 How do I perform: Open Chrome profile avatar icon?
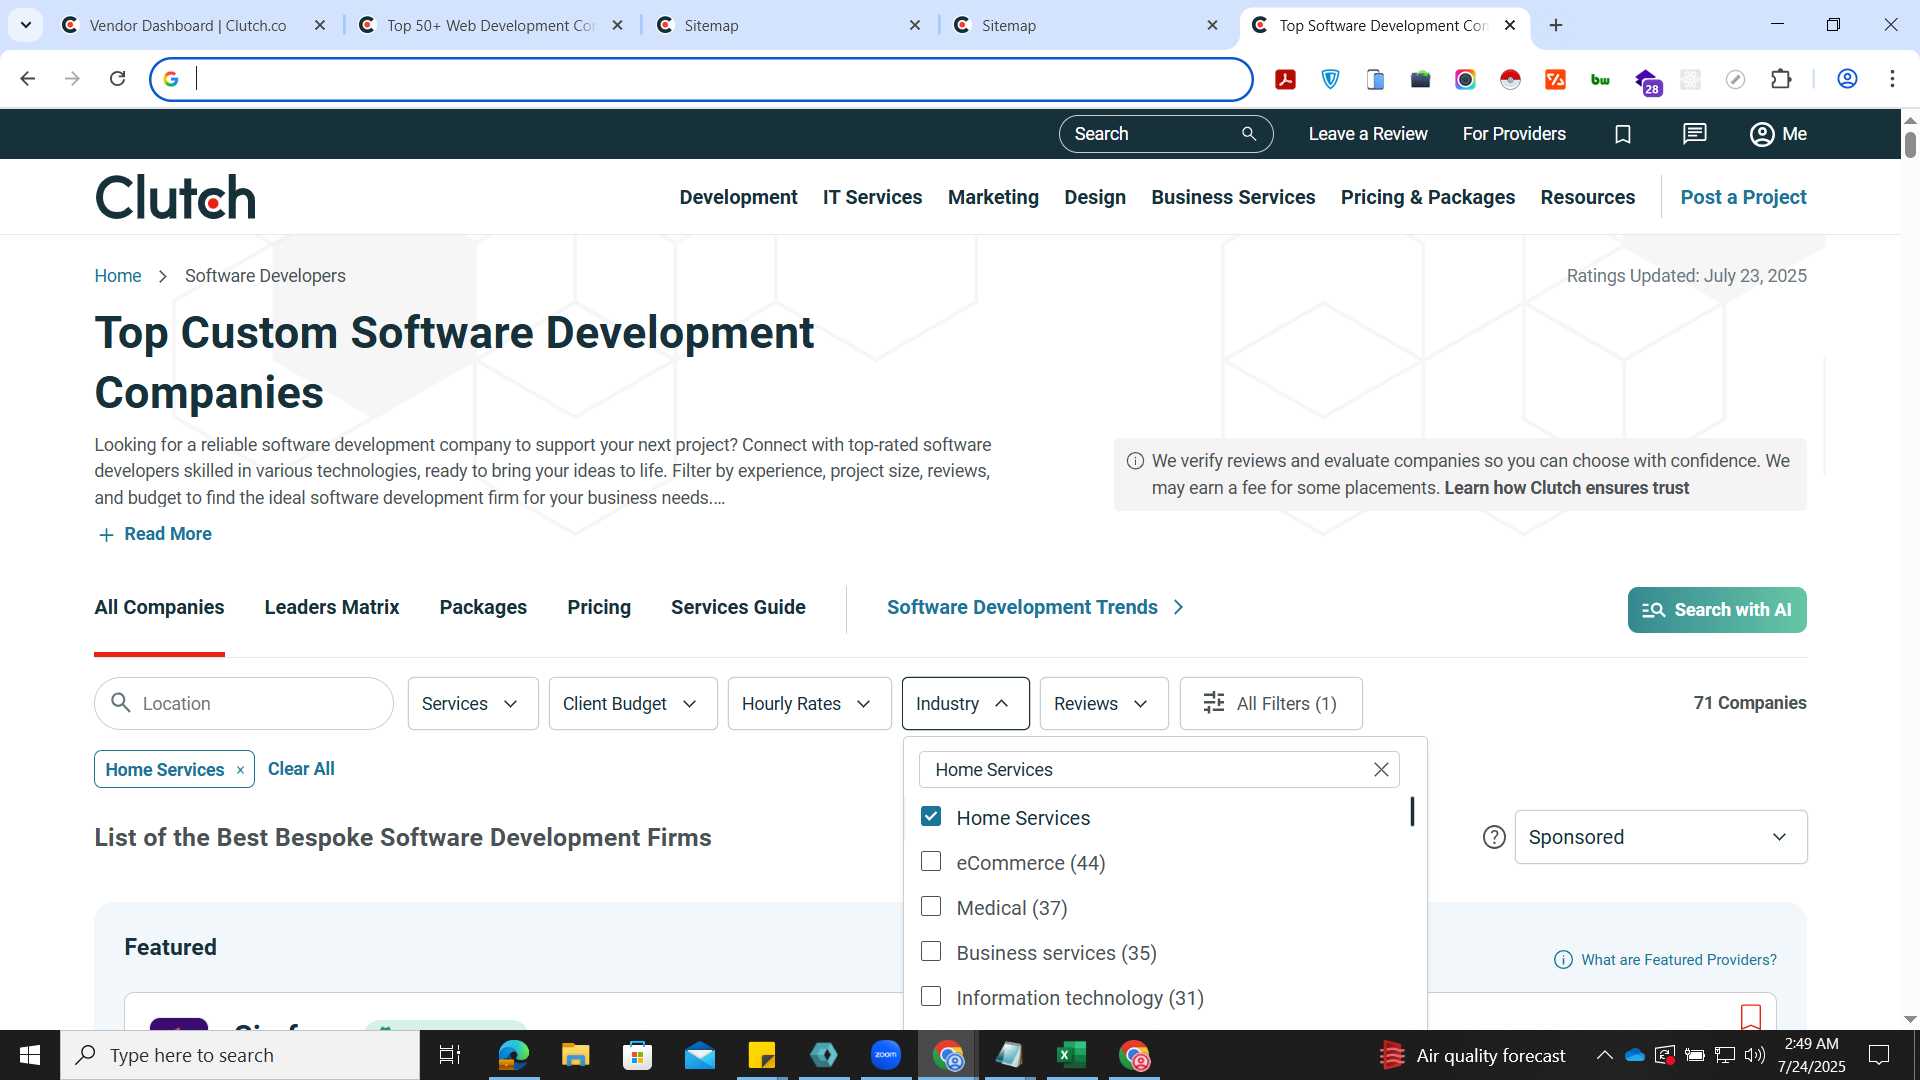click(x=1847, y=79)
